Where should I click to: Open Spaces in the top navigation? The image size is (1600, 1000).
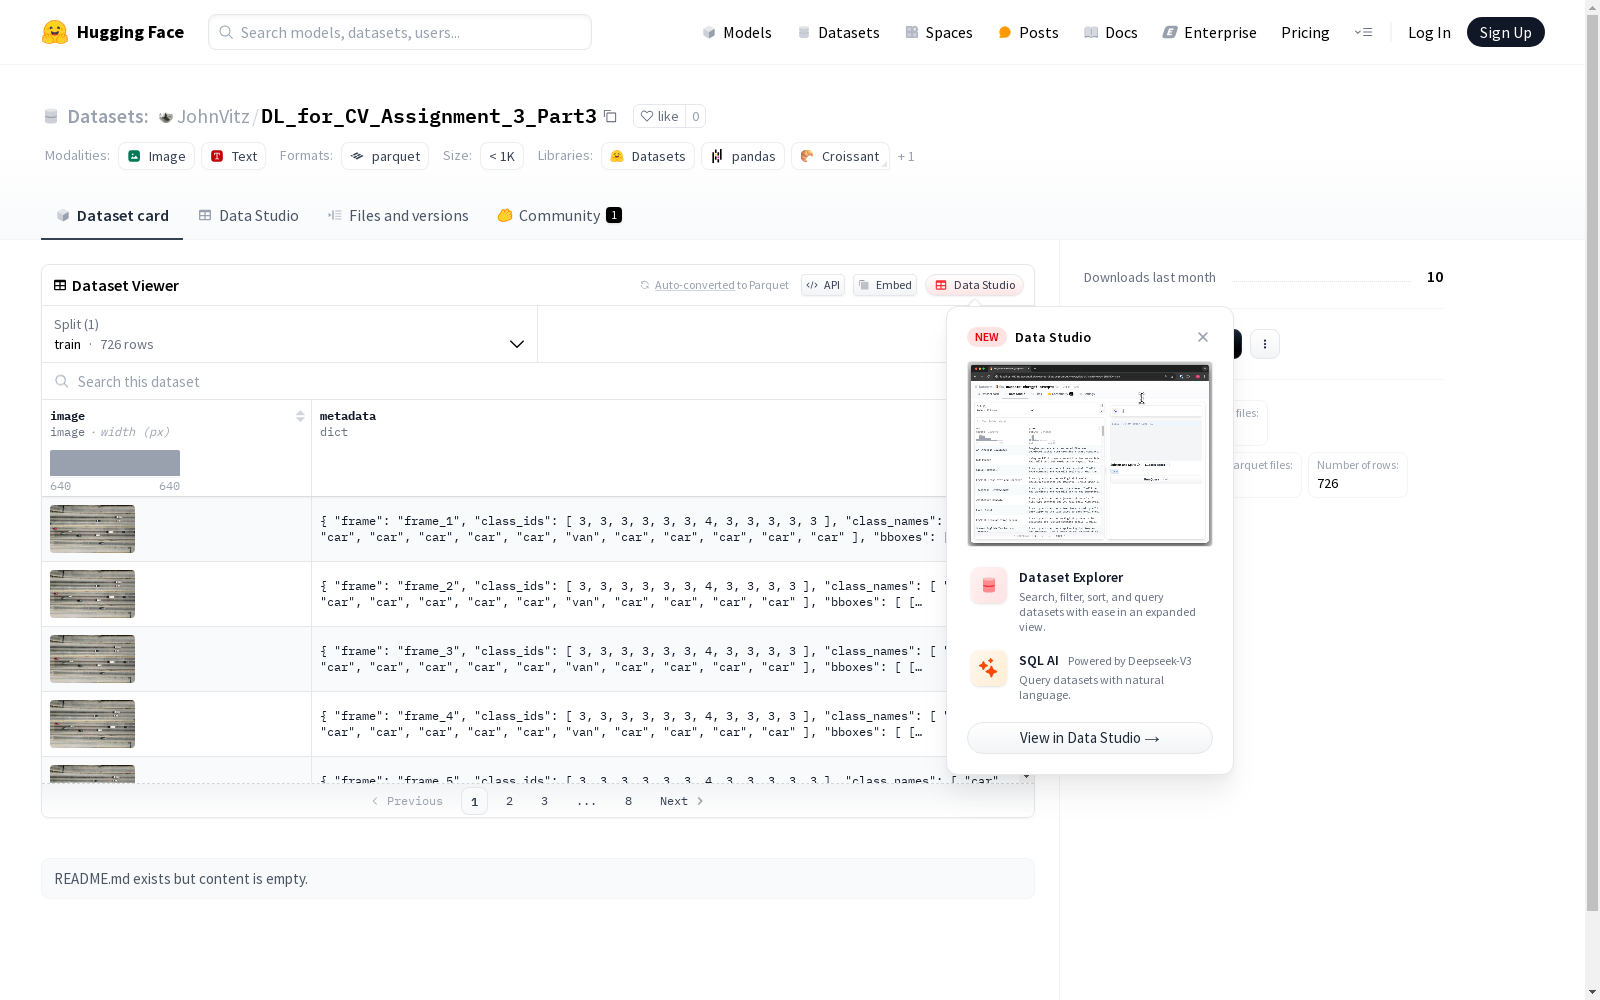coord(938,32)
